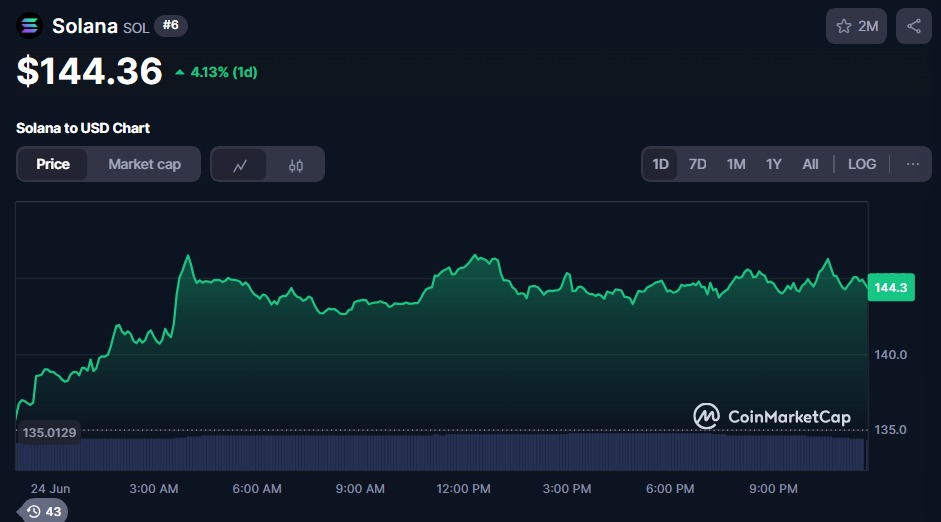The width and height of the screenshot is (941, 522).
Task: Open the history badge showing 43
Action: tap(43, 511)
